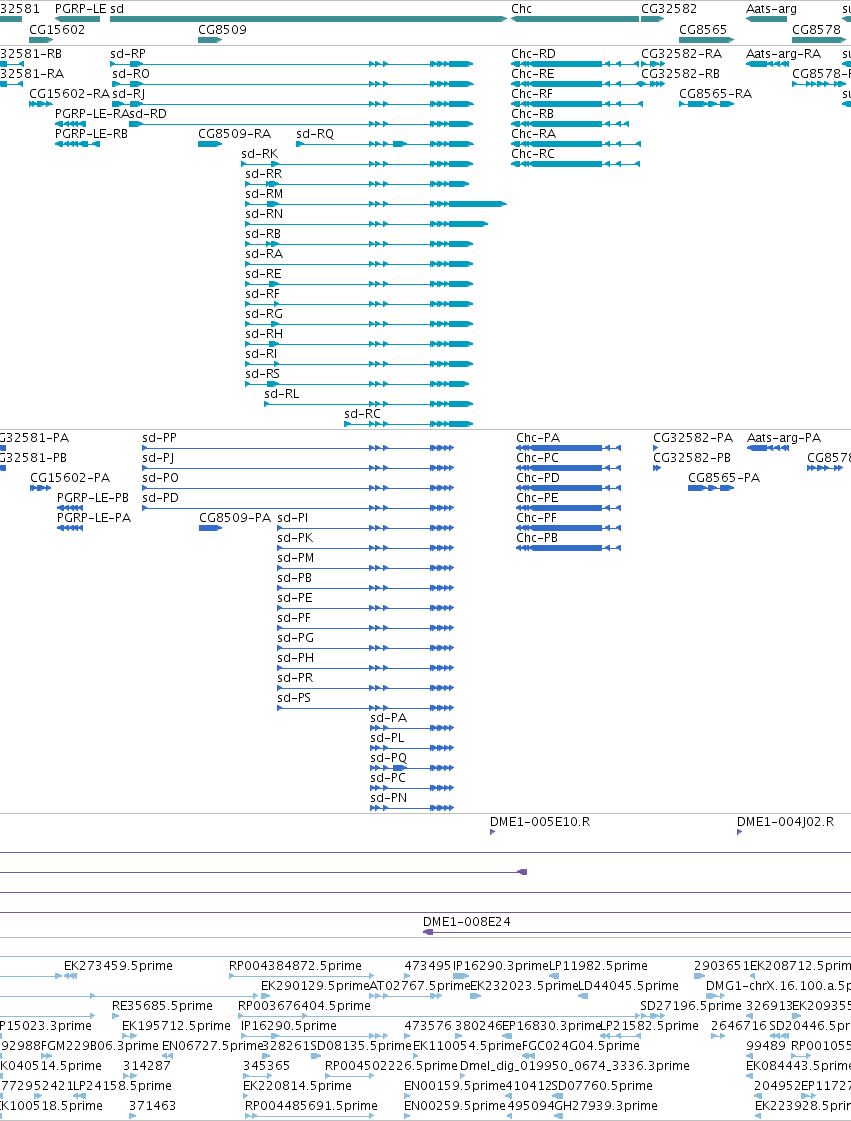Select the PGRP-LE gene label

(x=80, y=9)
